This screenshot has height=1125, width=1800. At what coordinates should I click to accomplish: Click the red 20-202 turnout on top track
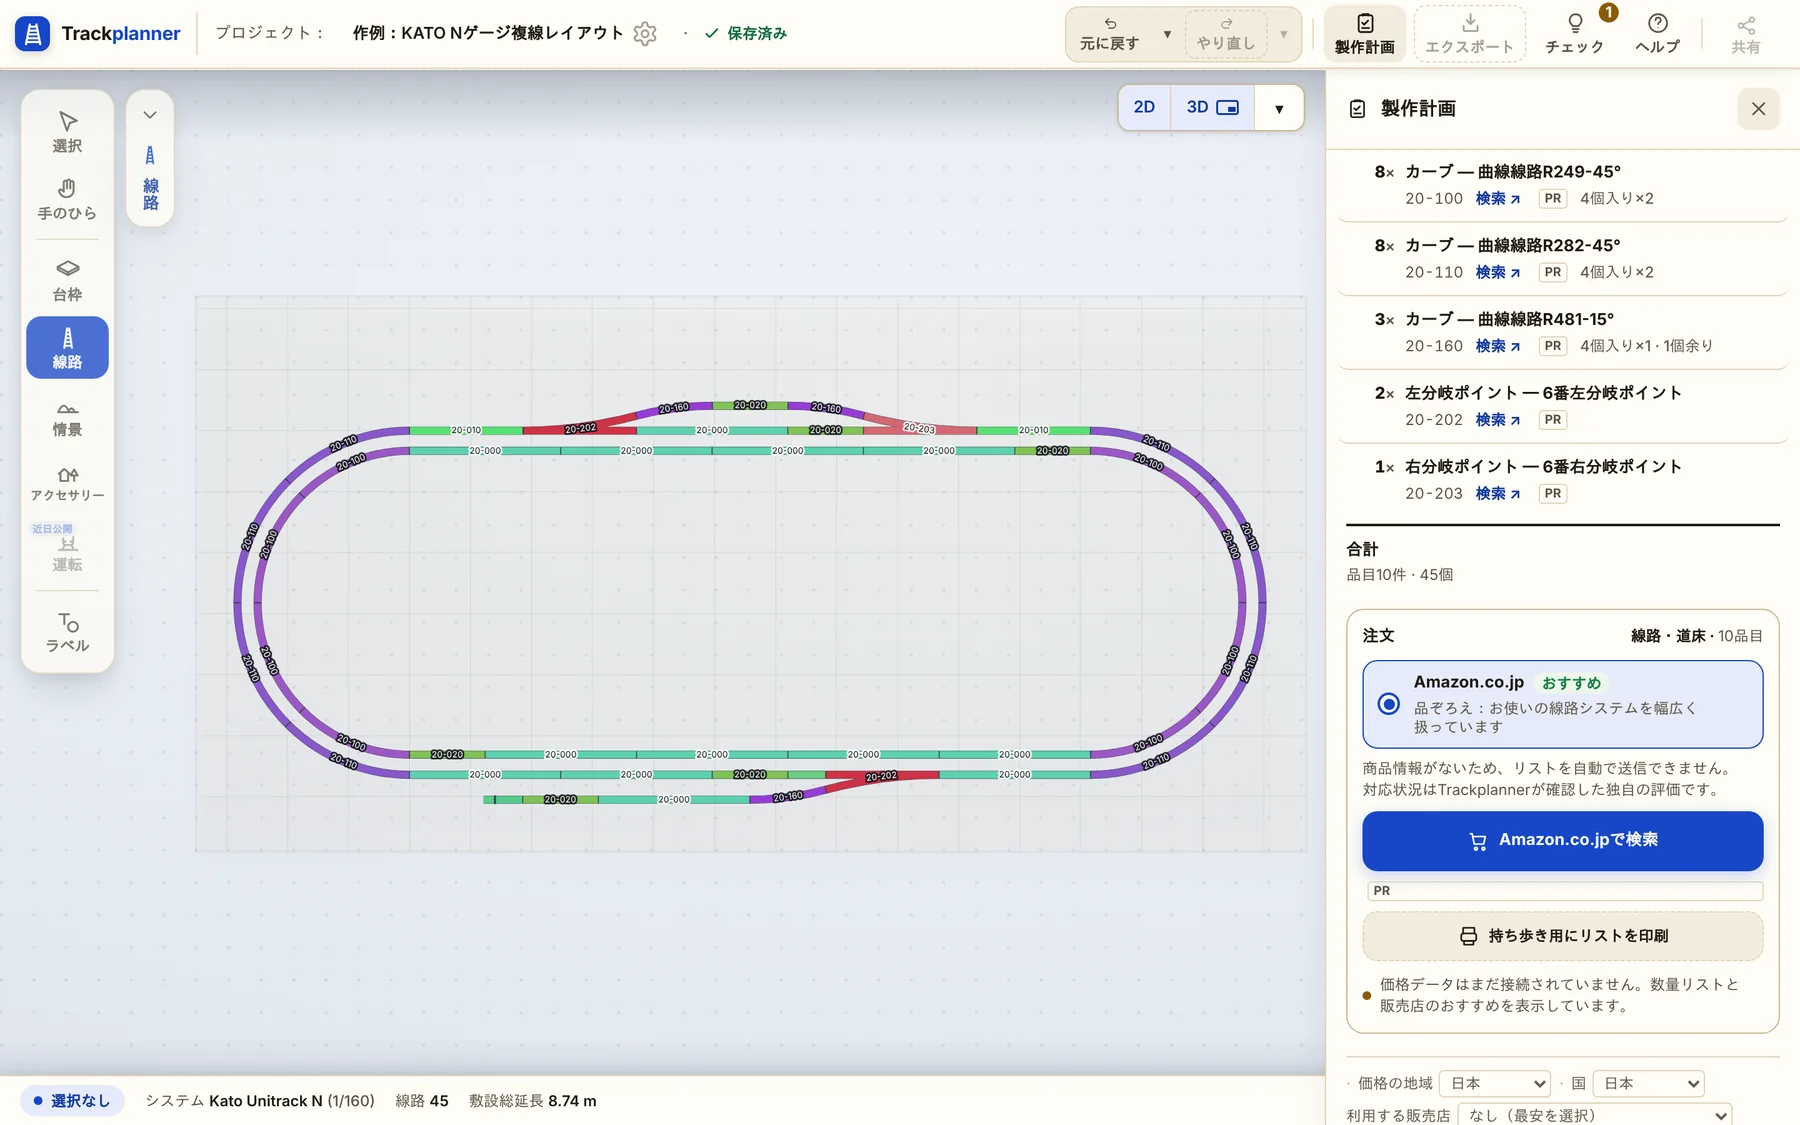[x=580, y=427]
